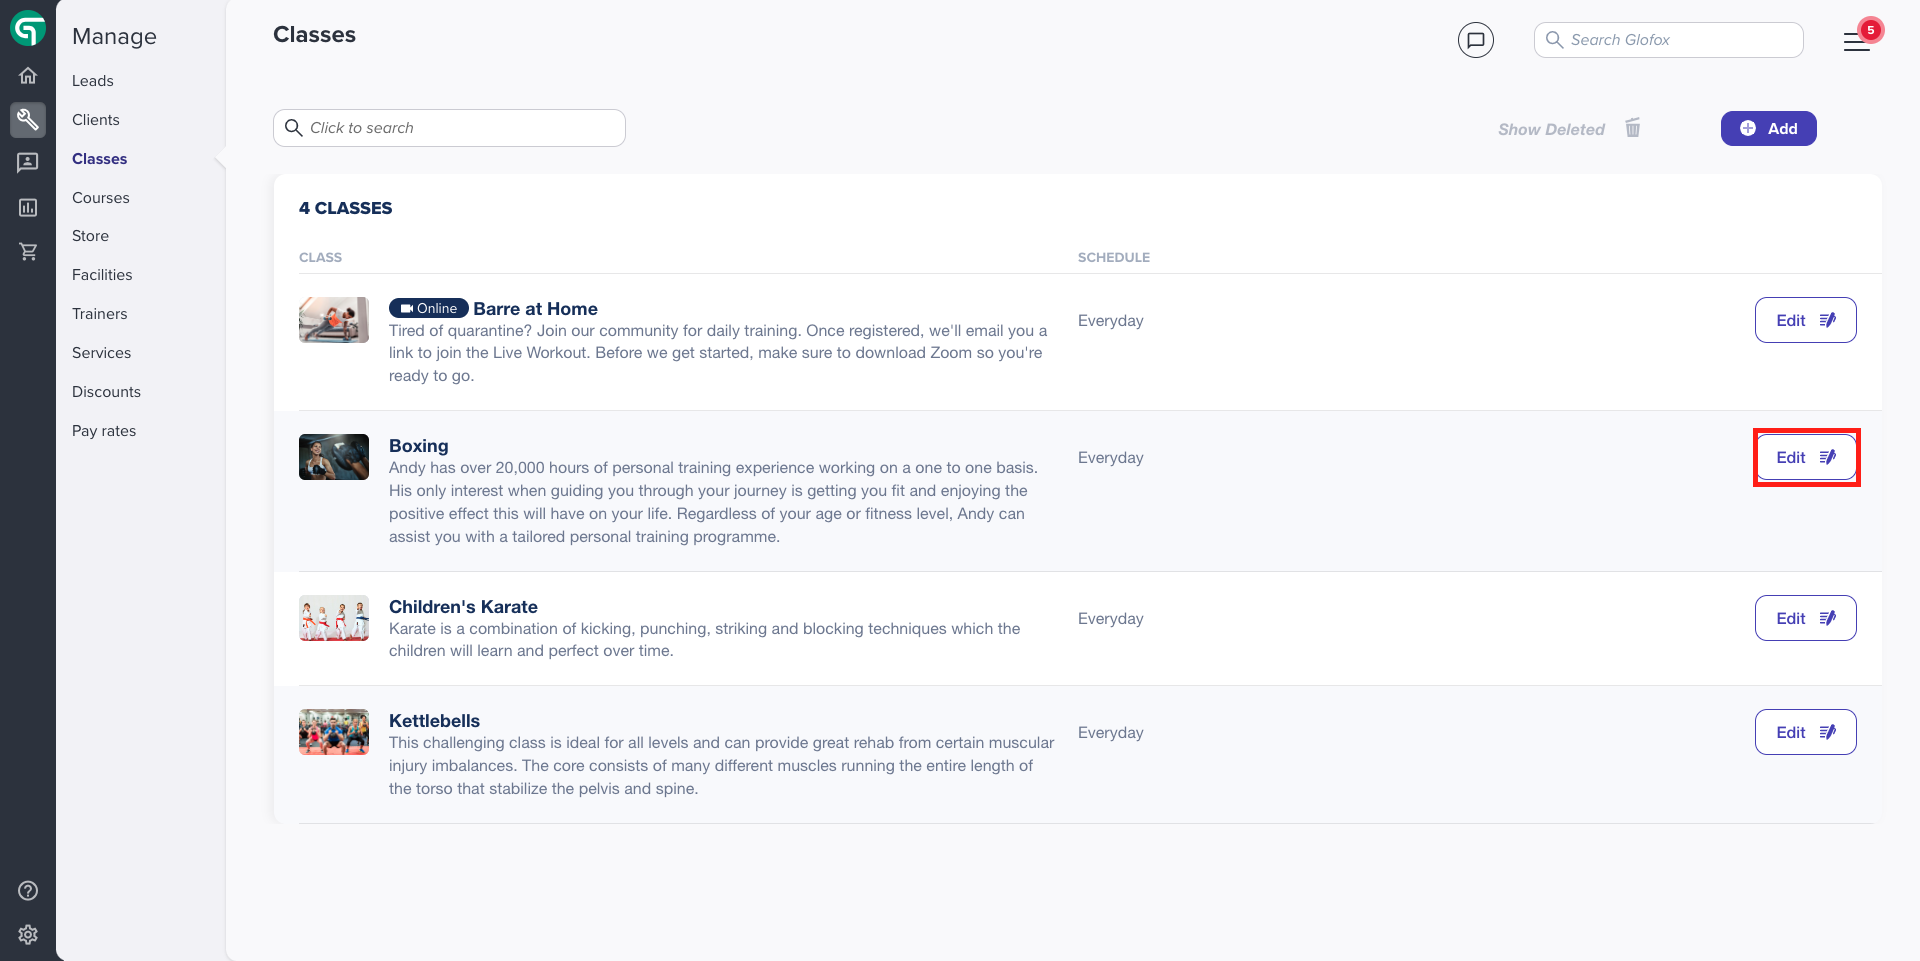
Task: Open the help question mark icon
Action: (28, 890)
